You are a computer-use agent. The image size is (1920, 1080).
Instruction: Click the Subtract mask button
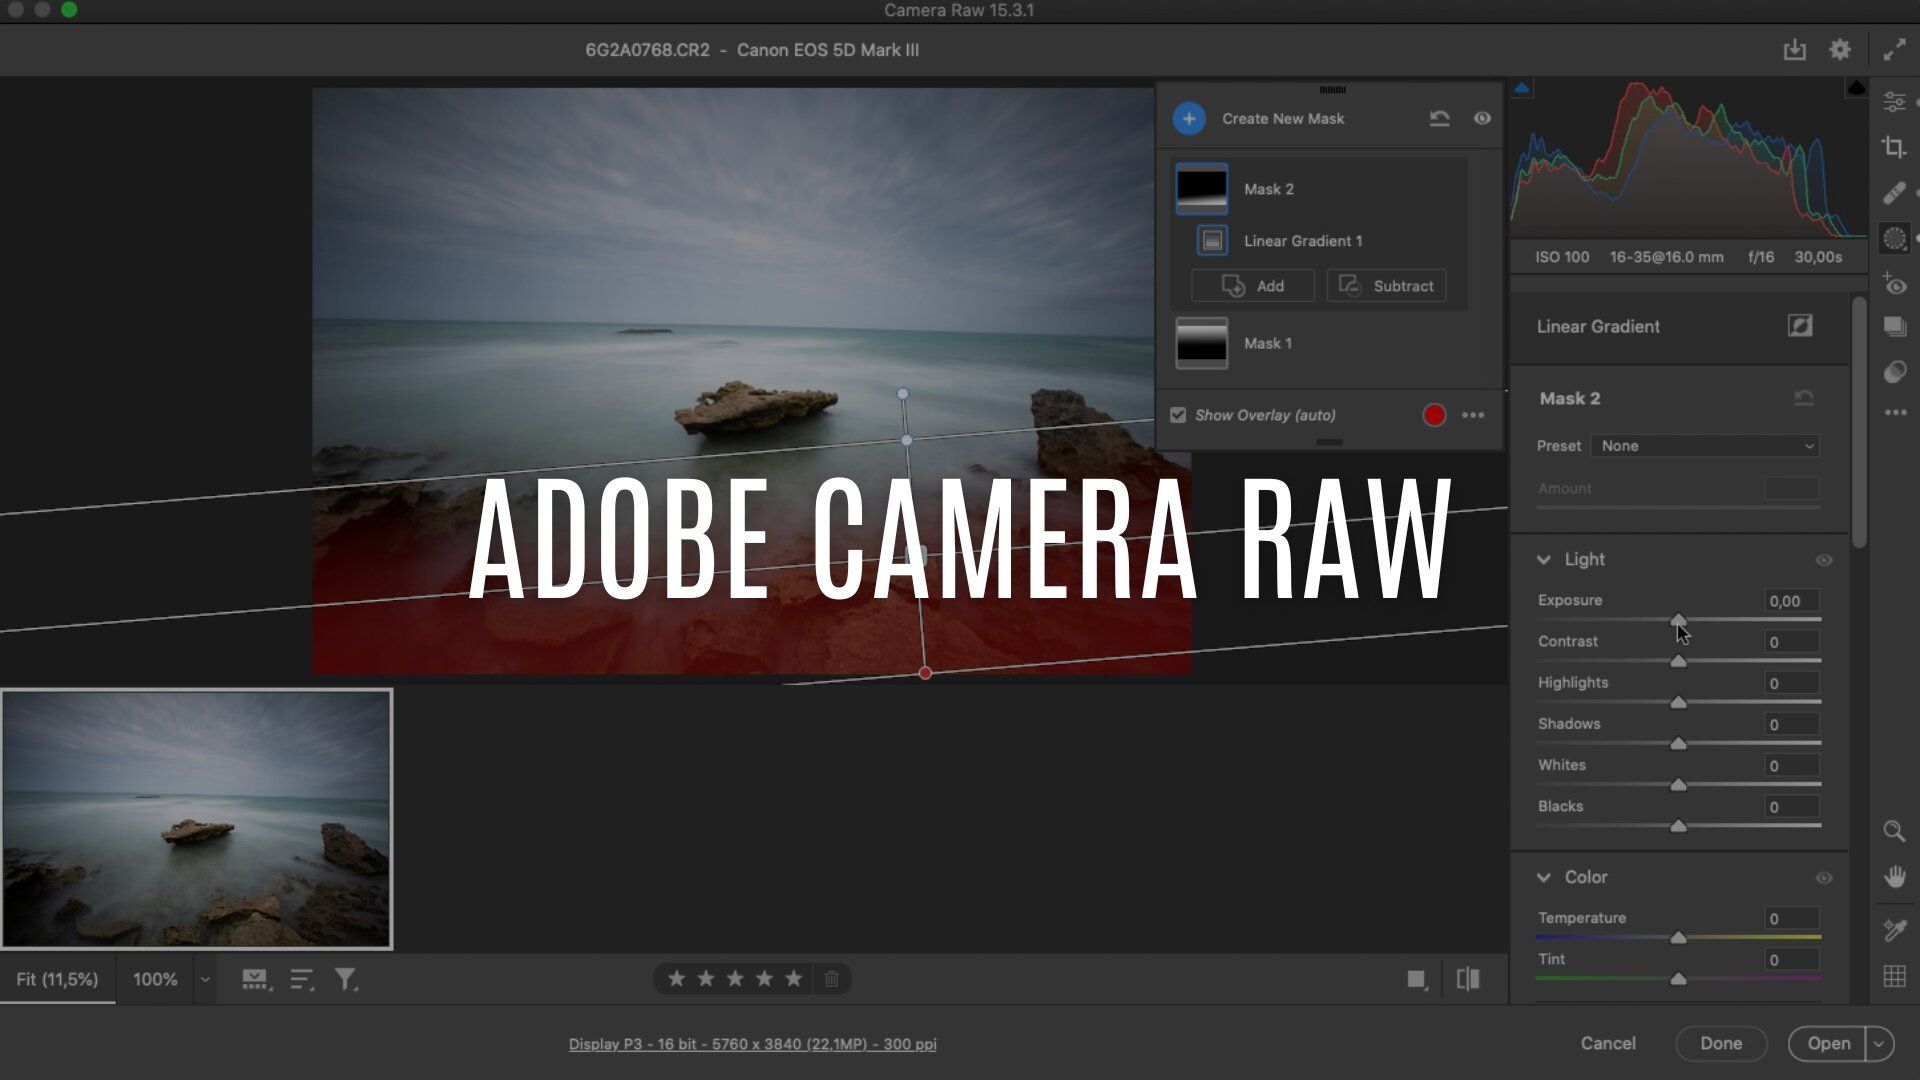click(1386, 286)
